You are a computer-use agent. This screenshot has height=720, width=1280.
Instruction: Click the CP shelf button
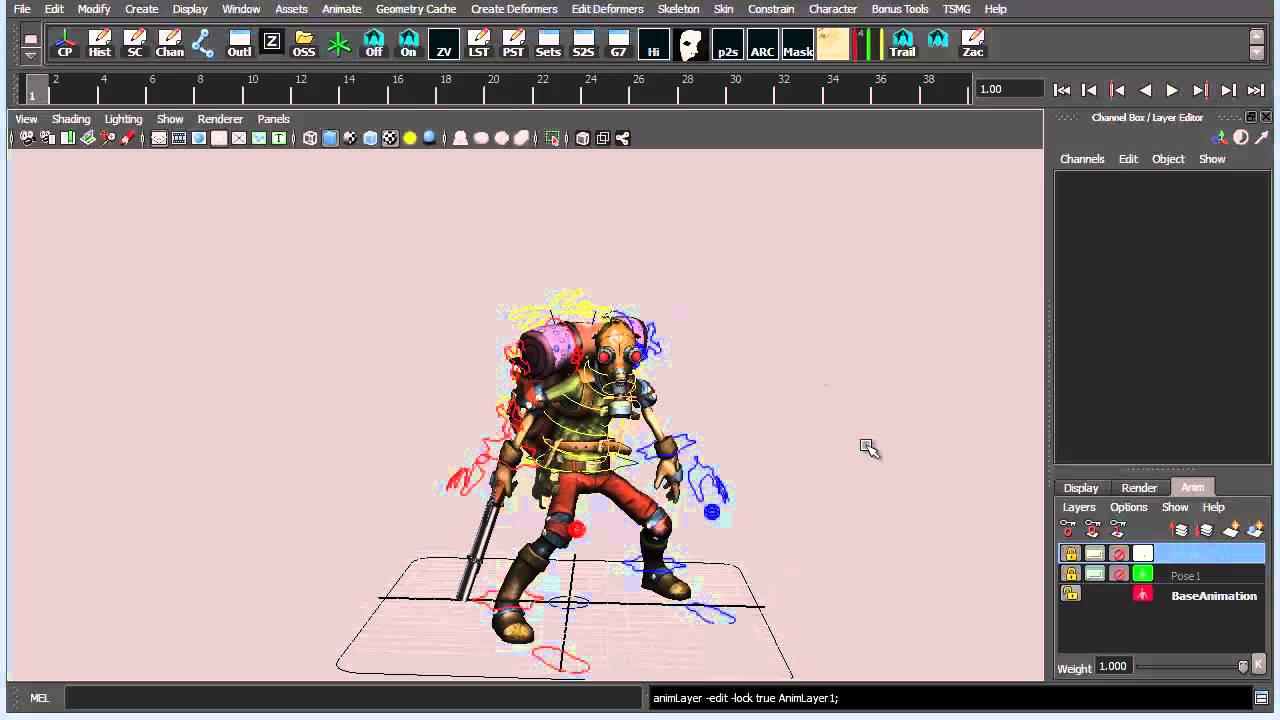pos(65,44)
